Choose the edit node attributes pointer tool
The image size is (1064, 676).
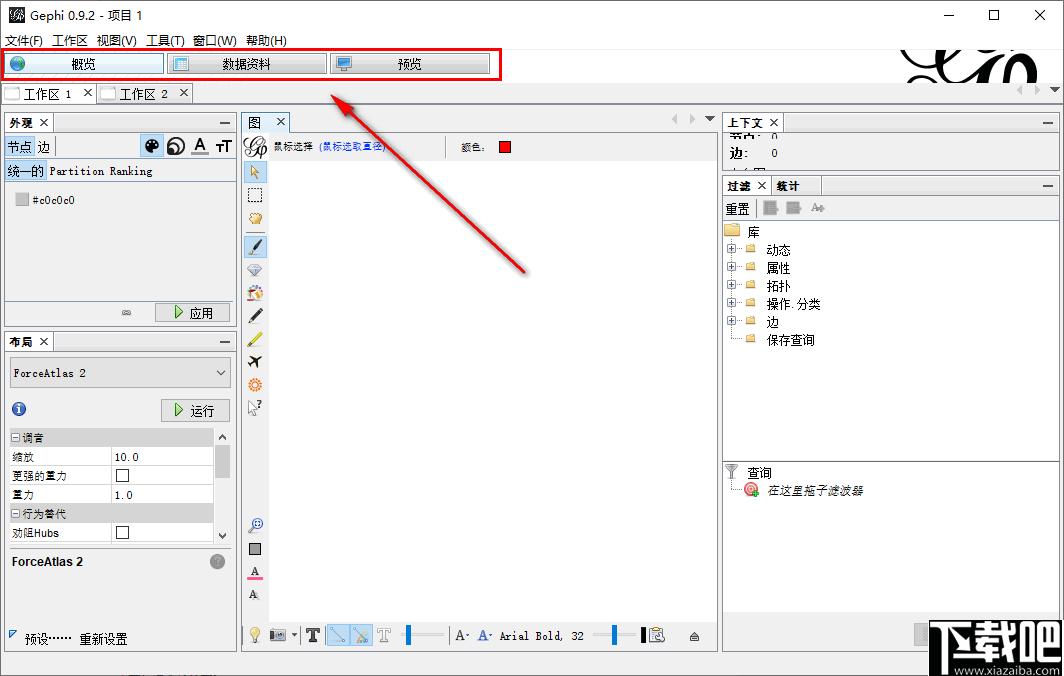click(255, 408)
